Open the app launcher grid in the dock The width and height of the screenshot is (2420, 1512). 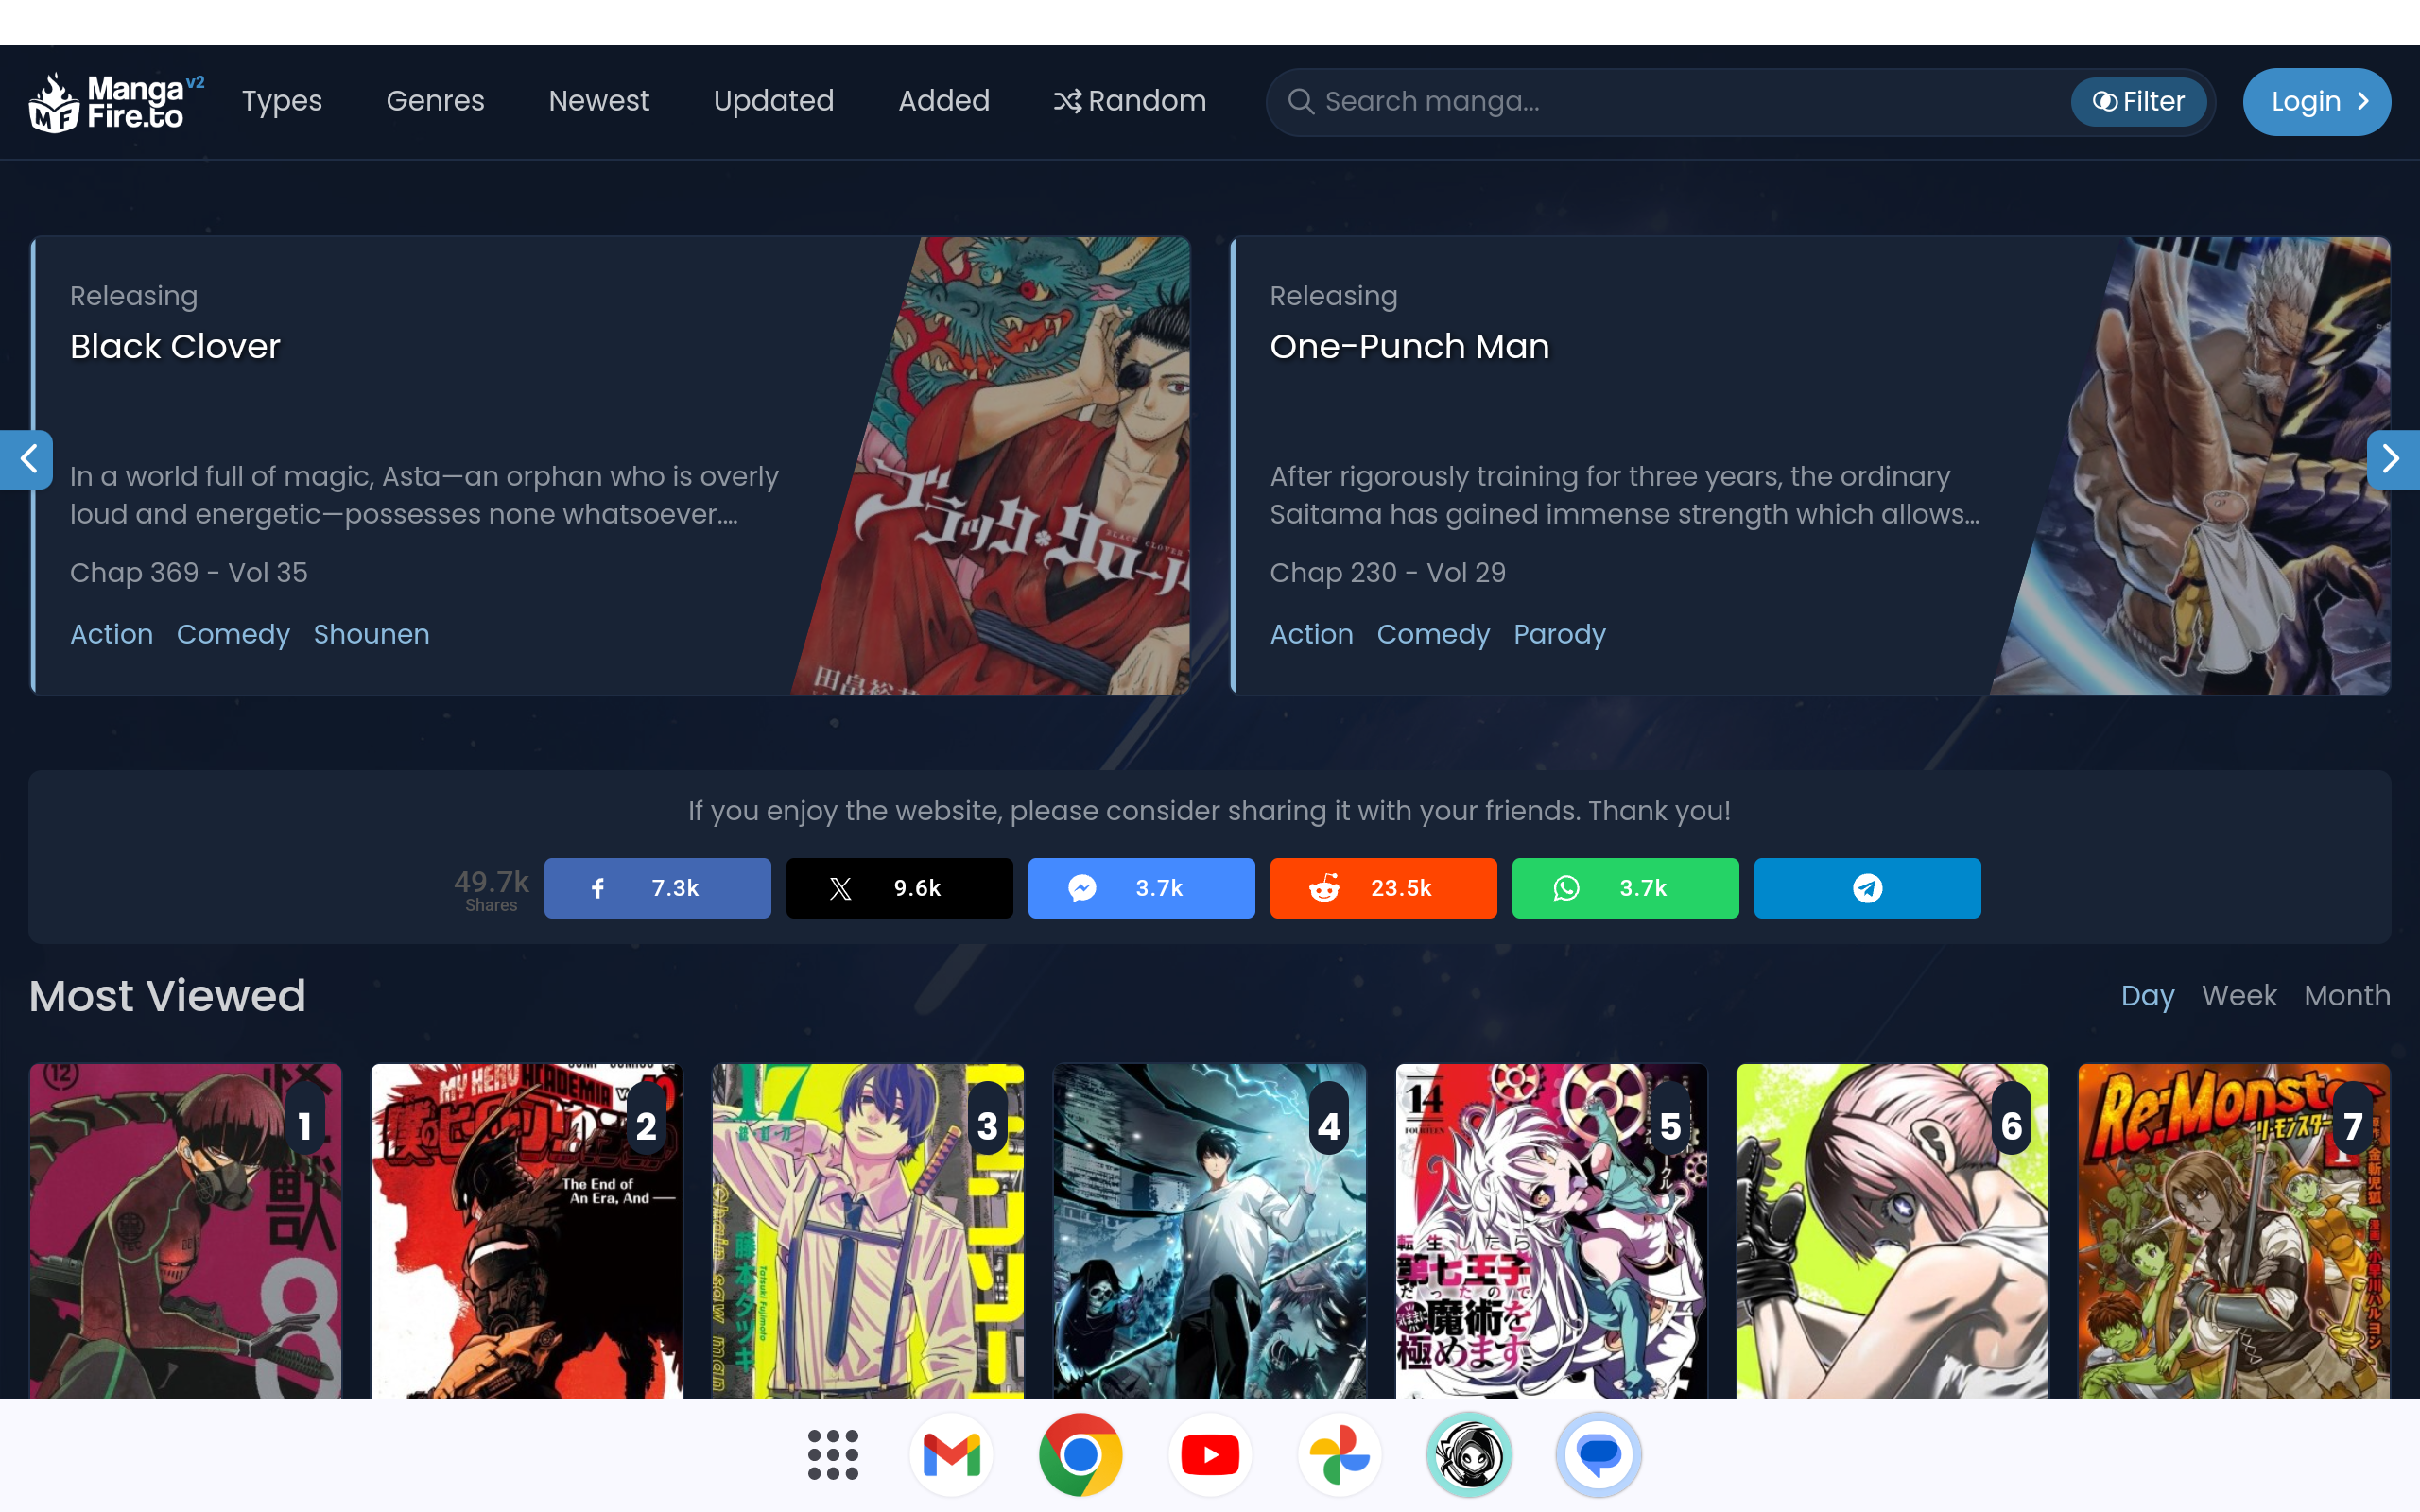[x=832, y=1455]
